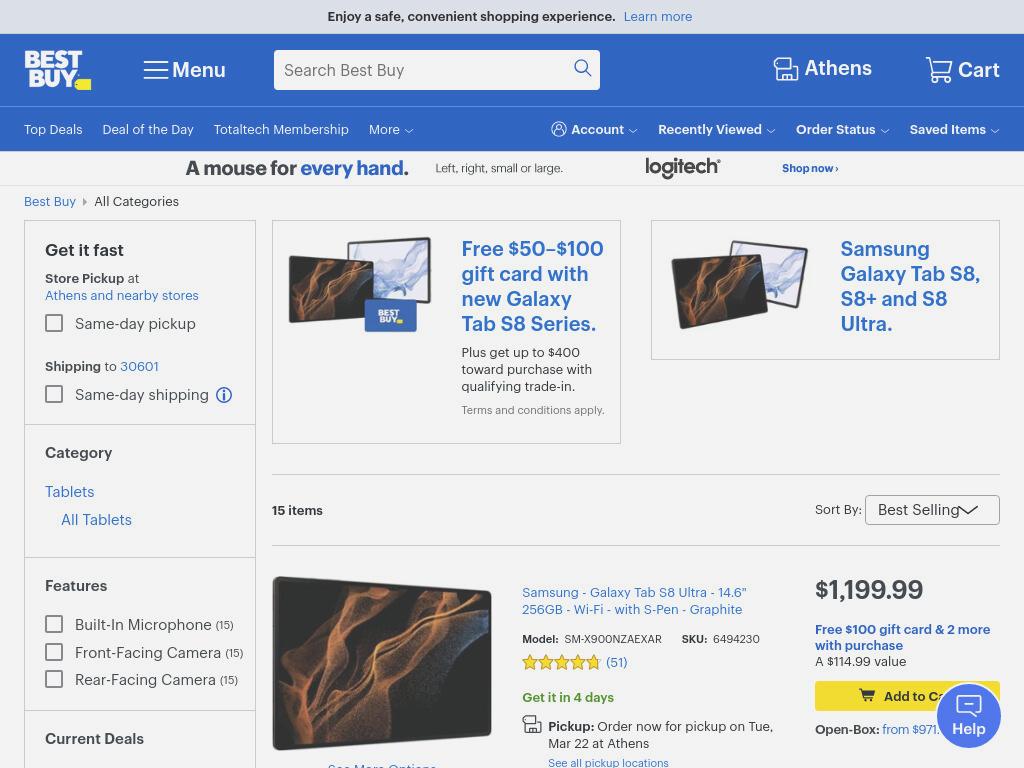Click the Athens store icon
The height and width of the screenshot is (768, 1024).
coord(786,69)
